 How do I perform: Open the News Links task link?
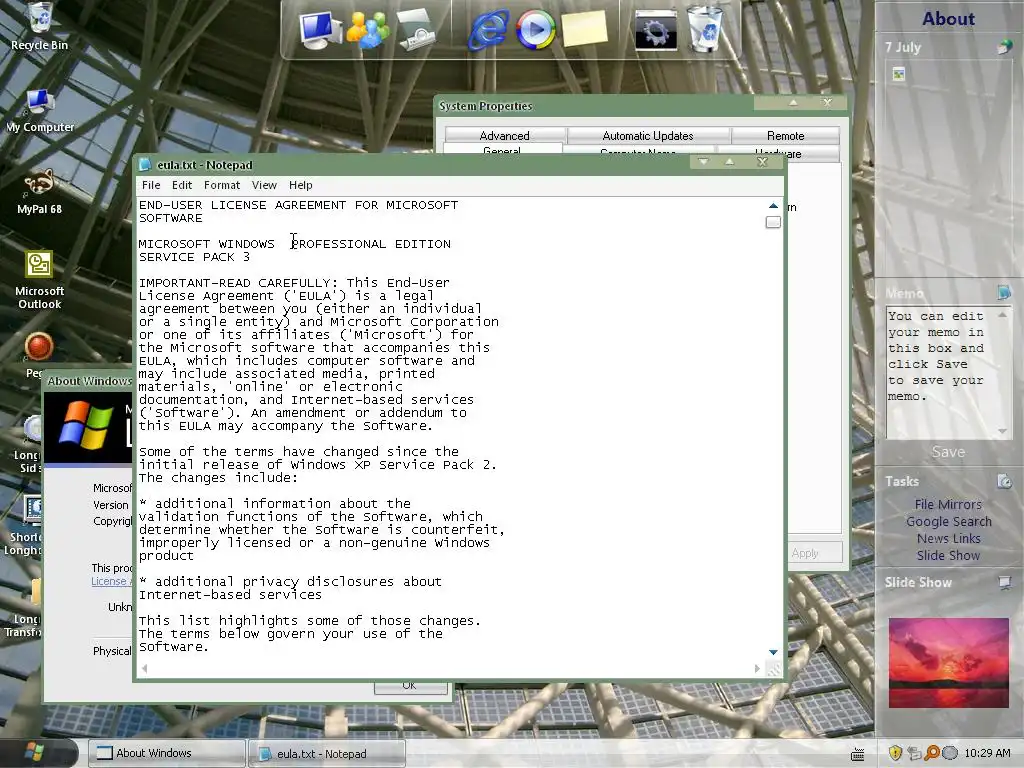point(948,538)
